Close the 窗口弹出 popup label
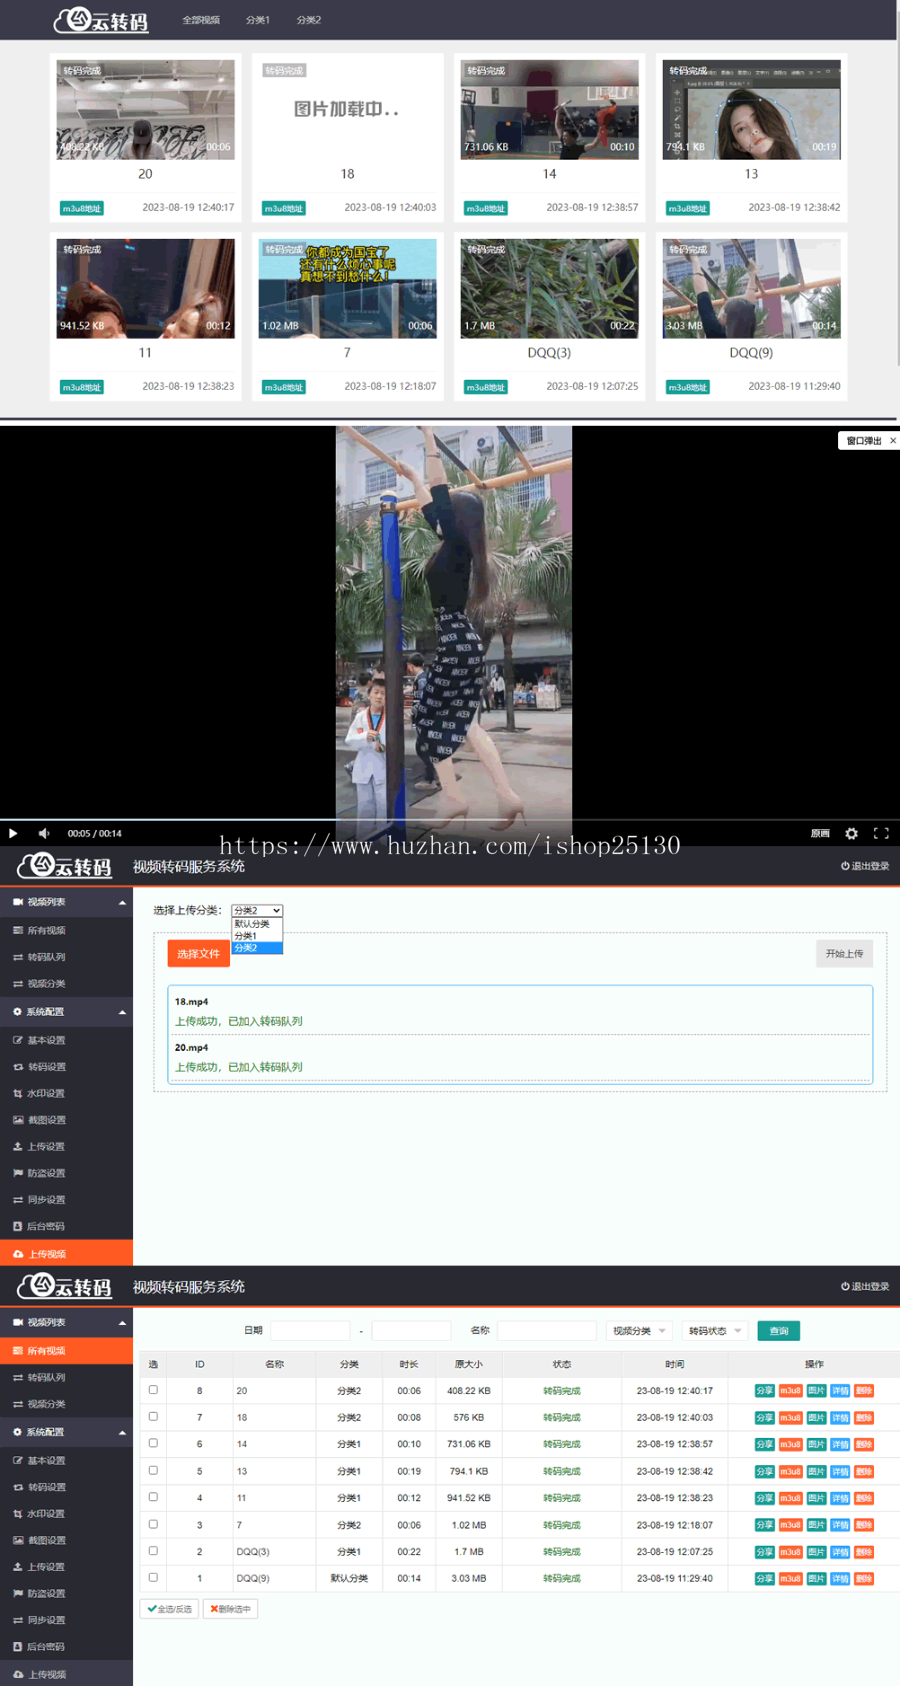The height and width of the screenshot is (1686, 900). click(893, 440)
